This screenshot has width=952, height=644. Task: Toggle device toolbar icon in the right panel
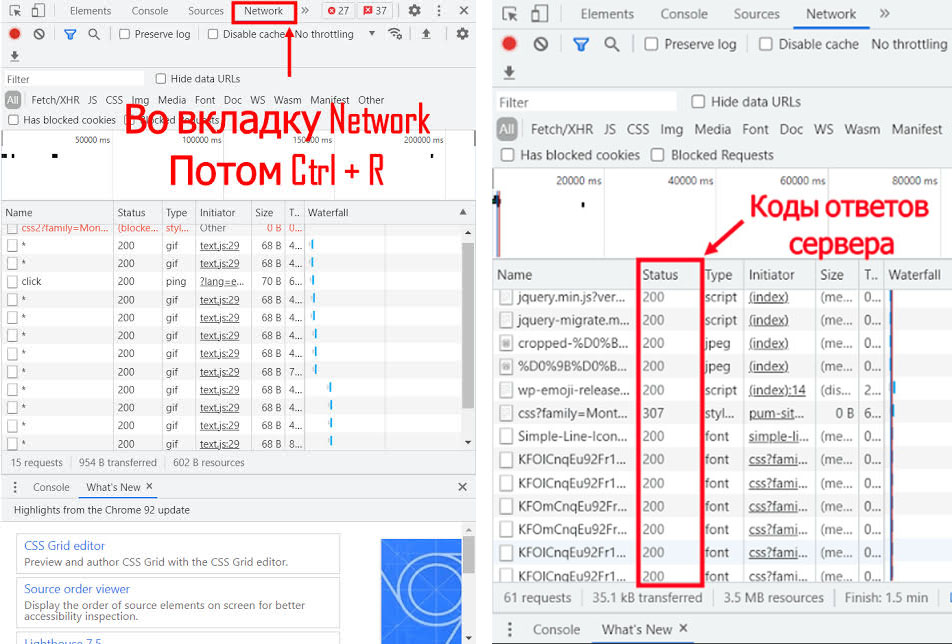[538, 14]
